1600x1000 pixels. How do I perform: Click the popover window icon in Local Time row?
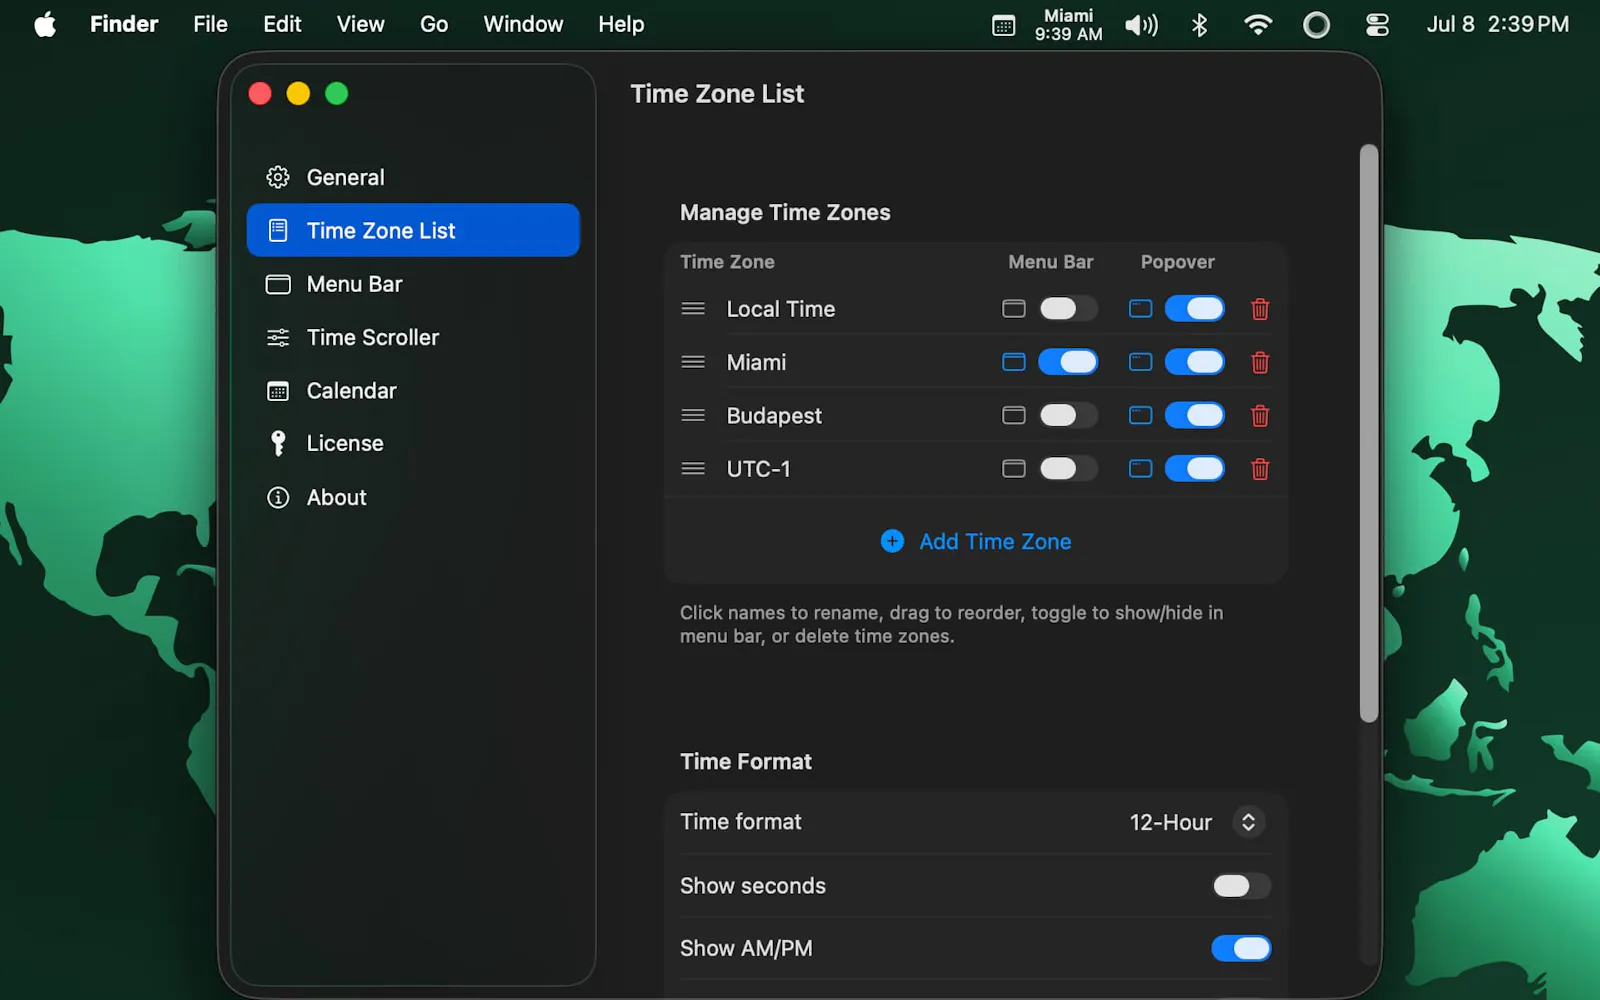pos(1140,309)
